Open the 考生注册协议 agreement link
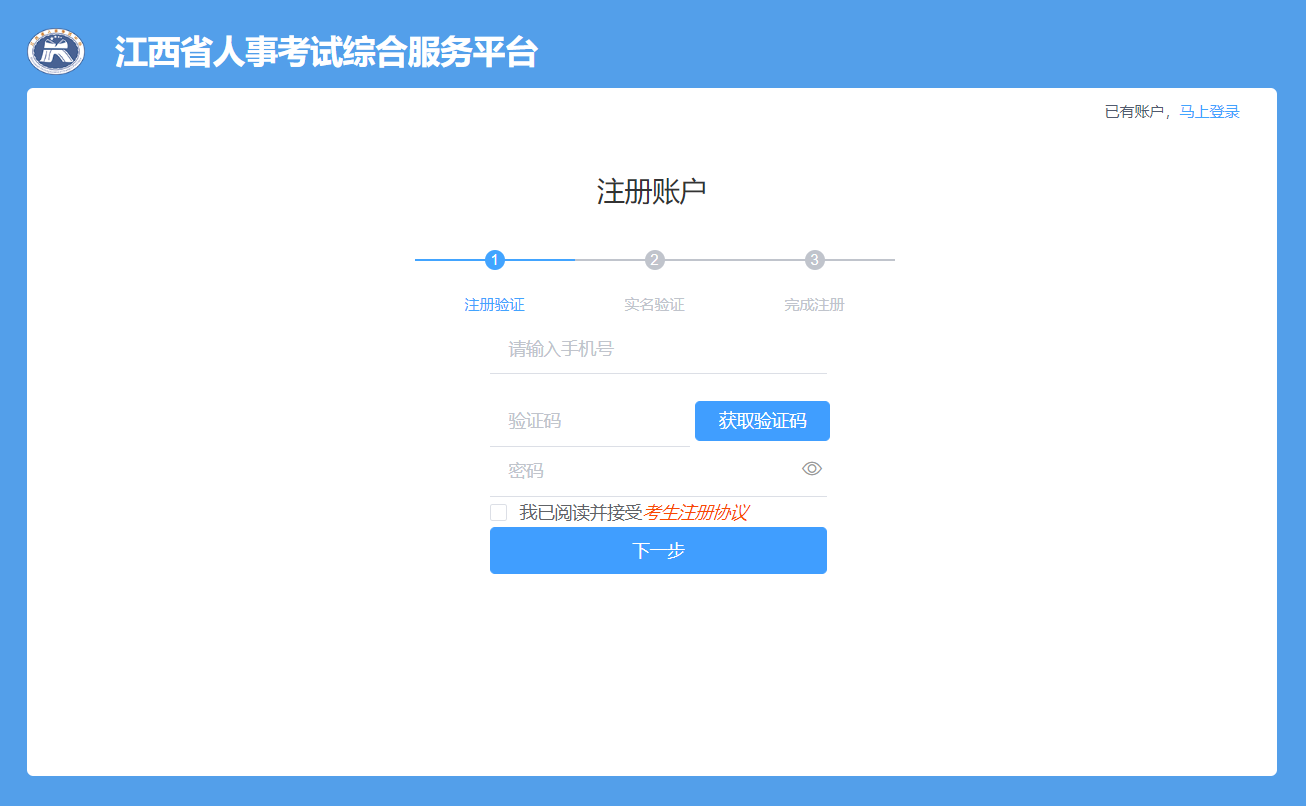1306x806 pixels. tap(696, 513)
